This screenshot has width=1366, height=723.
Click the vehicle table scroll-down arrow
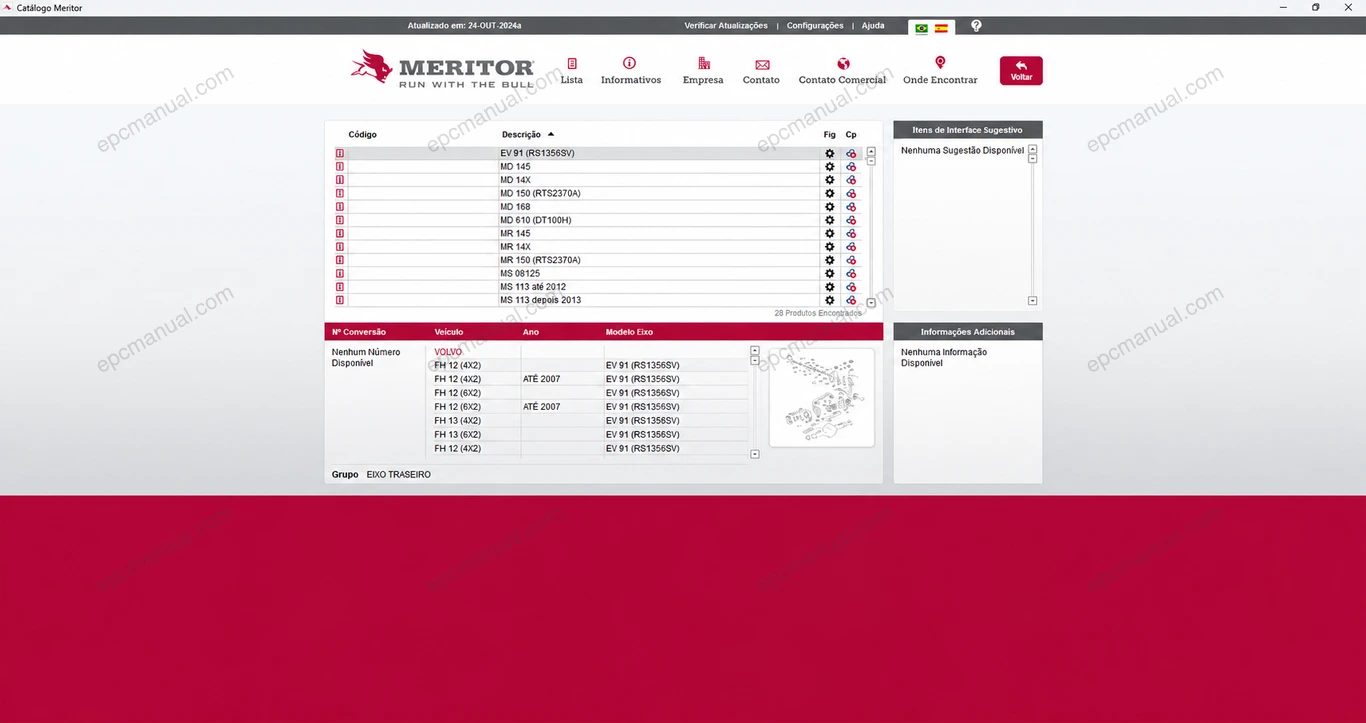754,454
